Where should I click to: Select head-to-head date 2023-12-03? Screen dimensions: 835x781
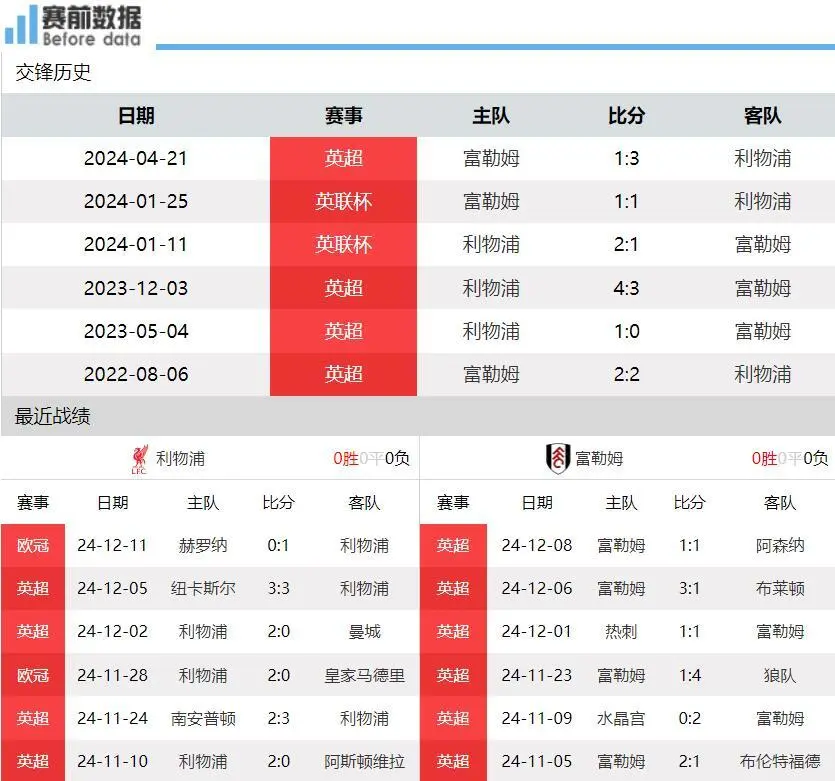(136, 288)
